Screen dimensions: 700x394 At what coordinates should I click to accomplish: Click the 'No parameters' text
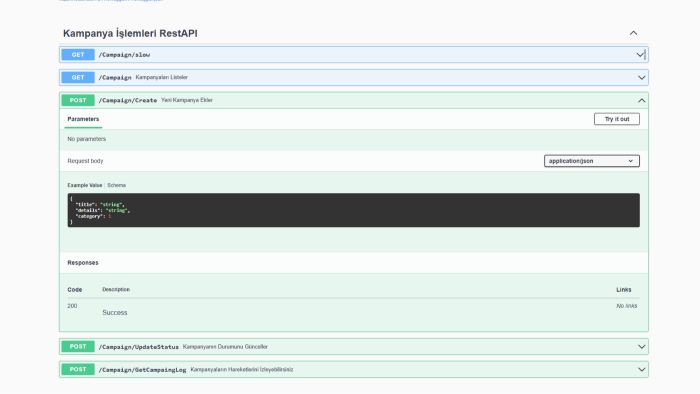(87, 139)
